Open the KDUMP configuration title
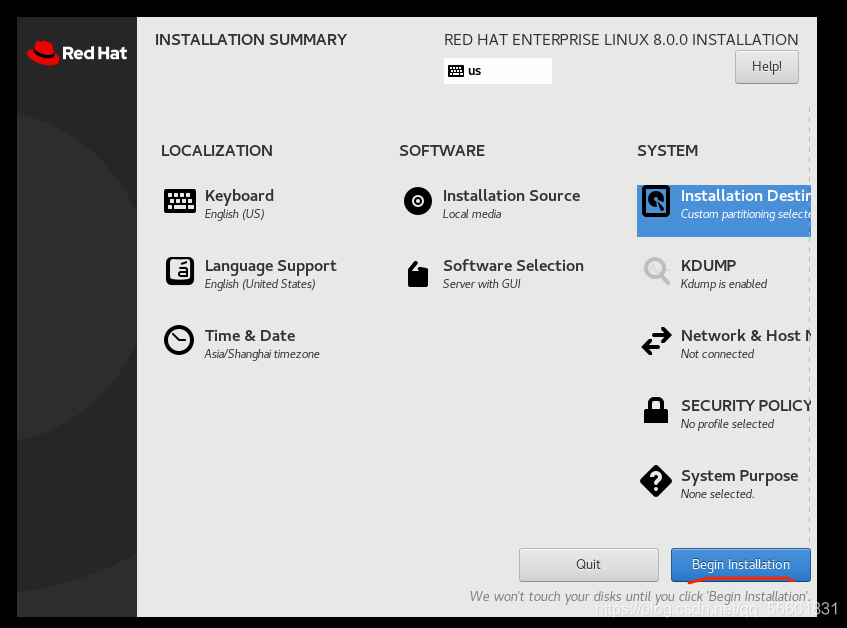847x628 pixels. (708, 265)
